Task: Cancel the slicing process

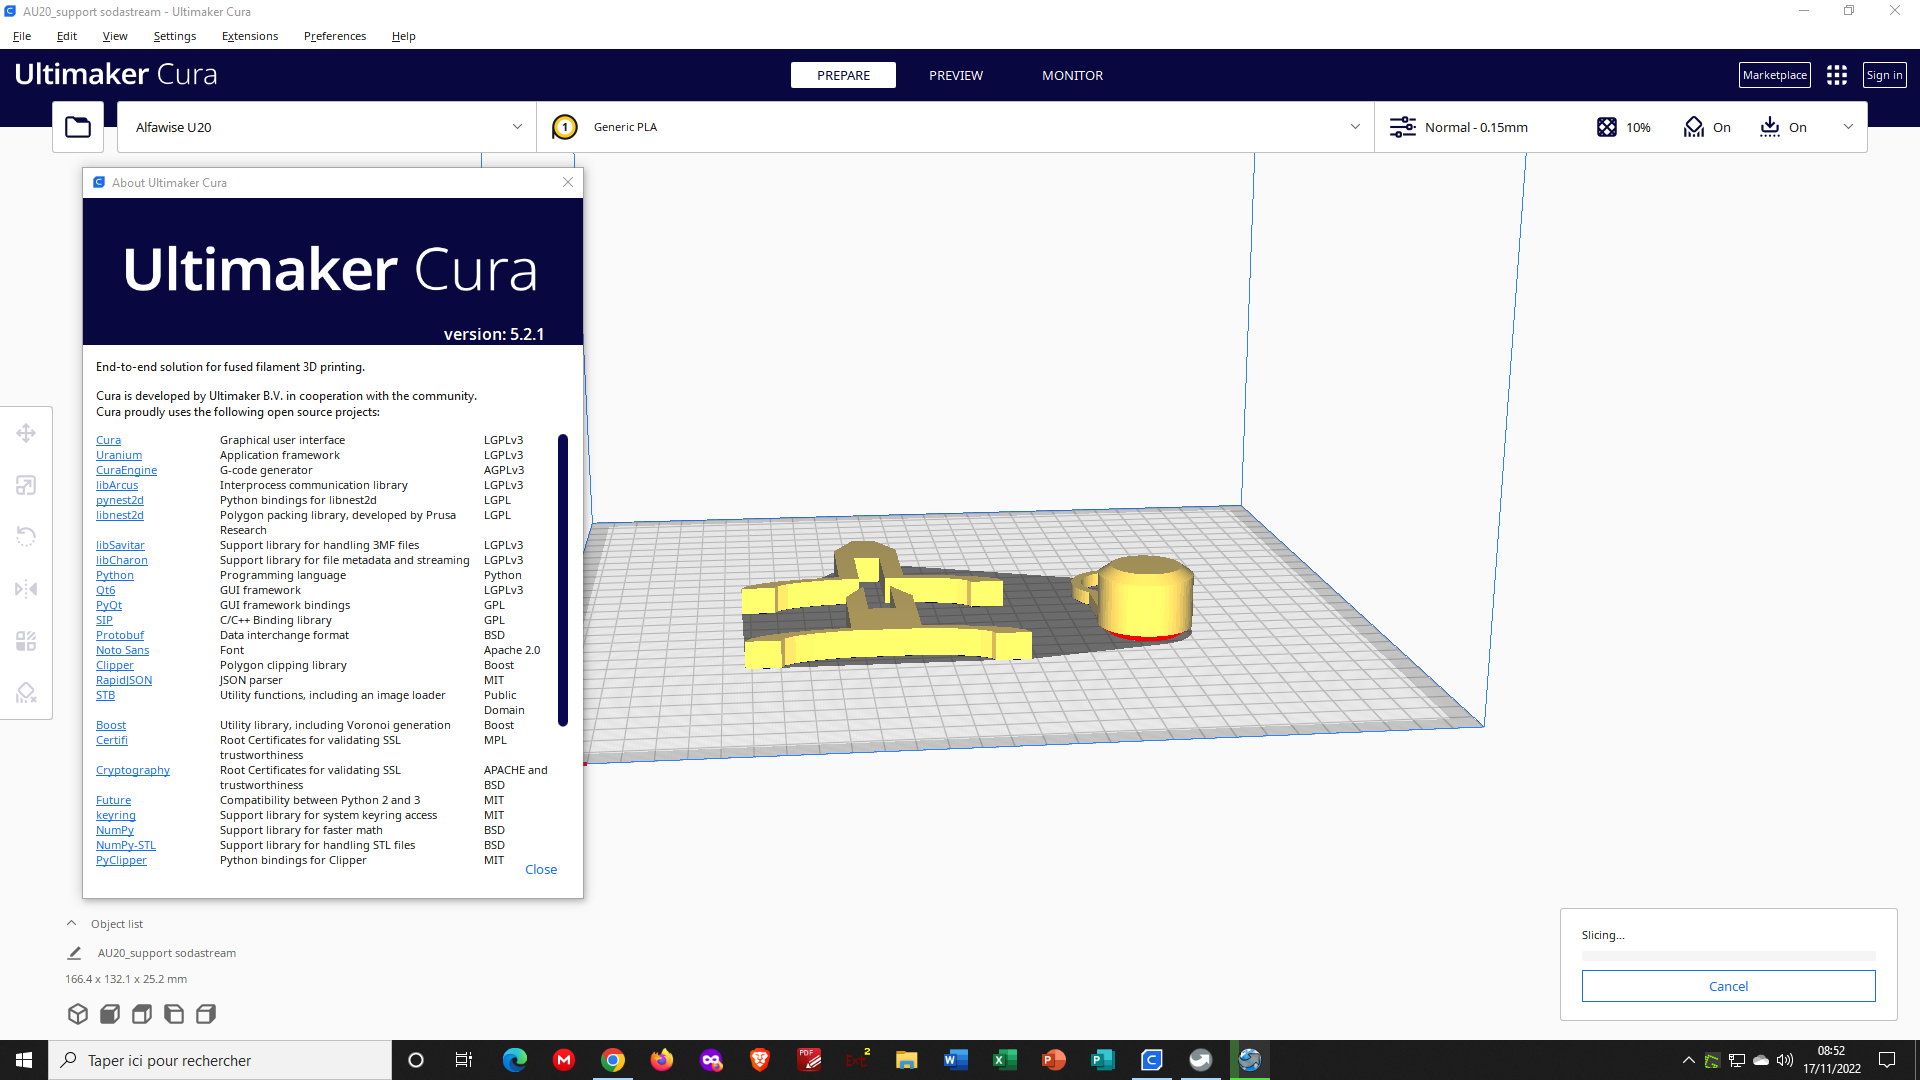Action: pyautogui.click(x=1728, y=985)
